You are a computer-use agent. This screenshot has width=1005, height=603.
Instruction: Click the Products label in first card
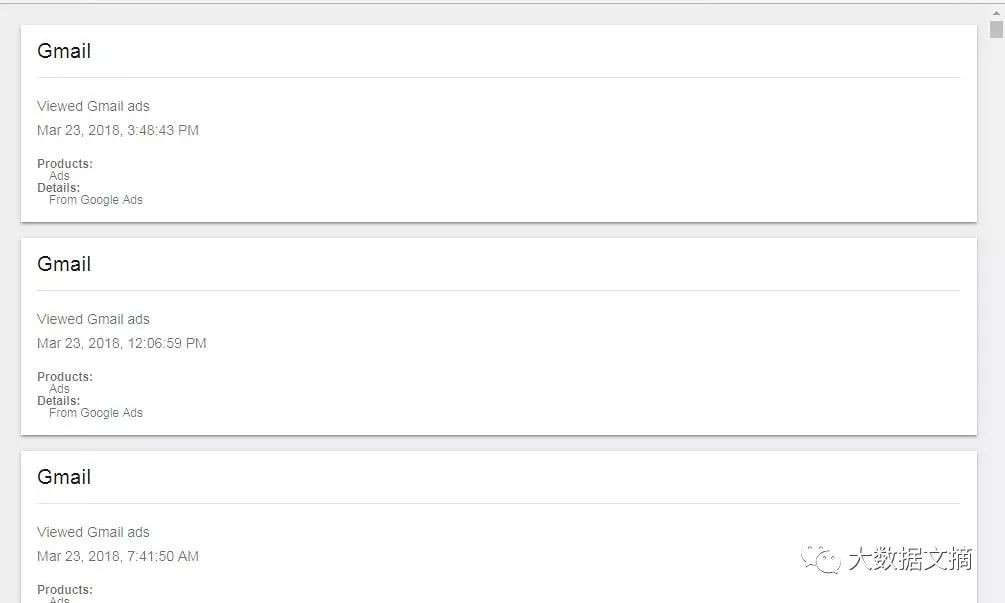[x=65, y=163]
